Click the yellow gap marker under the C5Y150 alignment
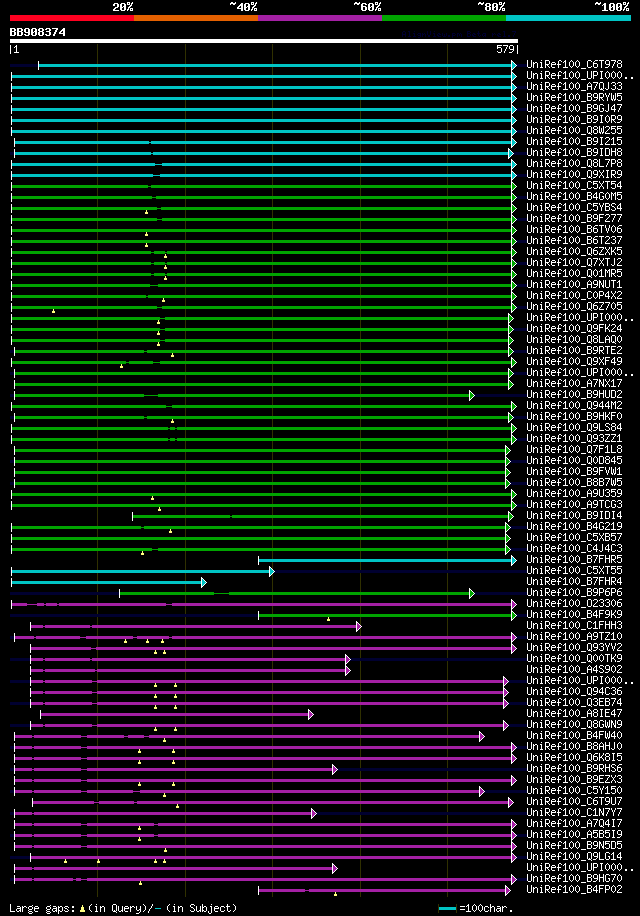The width and height of the screenshot is (640, 916). tap(165, 795)
